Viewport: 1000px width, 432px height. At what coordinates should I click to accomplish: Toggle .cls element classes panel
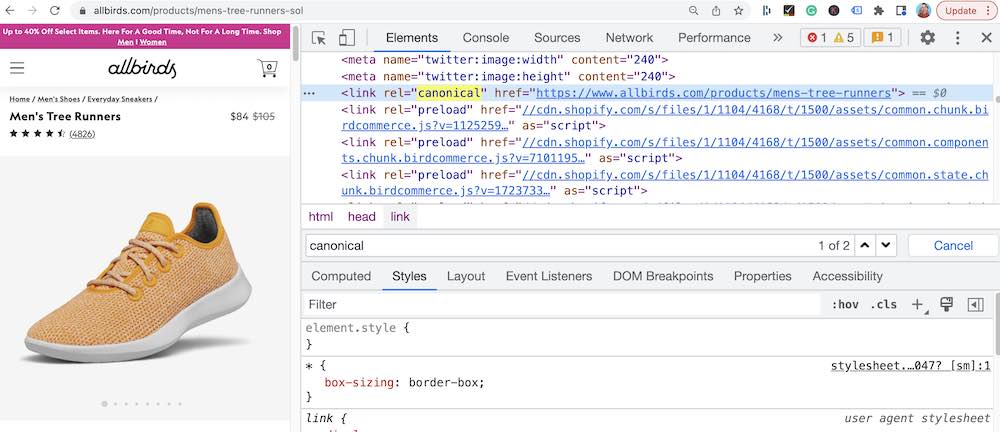pos(884,304)
